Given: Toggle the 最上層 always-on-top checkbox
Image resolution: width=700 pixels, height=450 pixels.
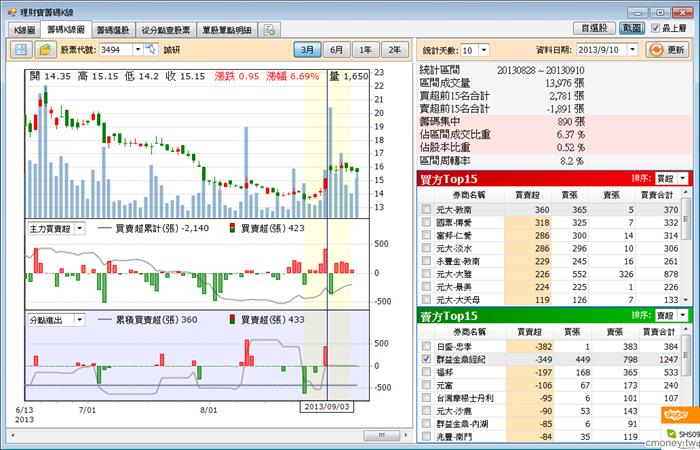Looking at the screenshot, I should click(655, 29).
